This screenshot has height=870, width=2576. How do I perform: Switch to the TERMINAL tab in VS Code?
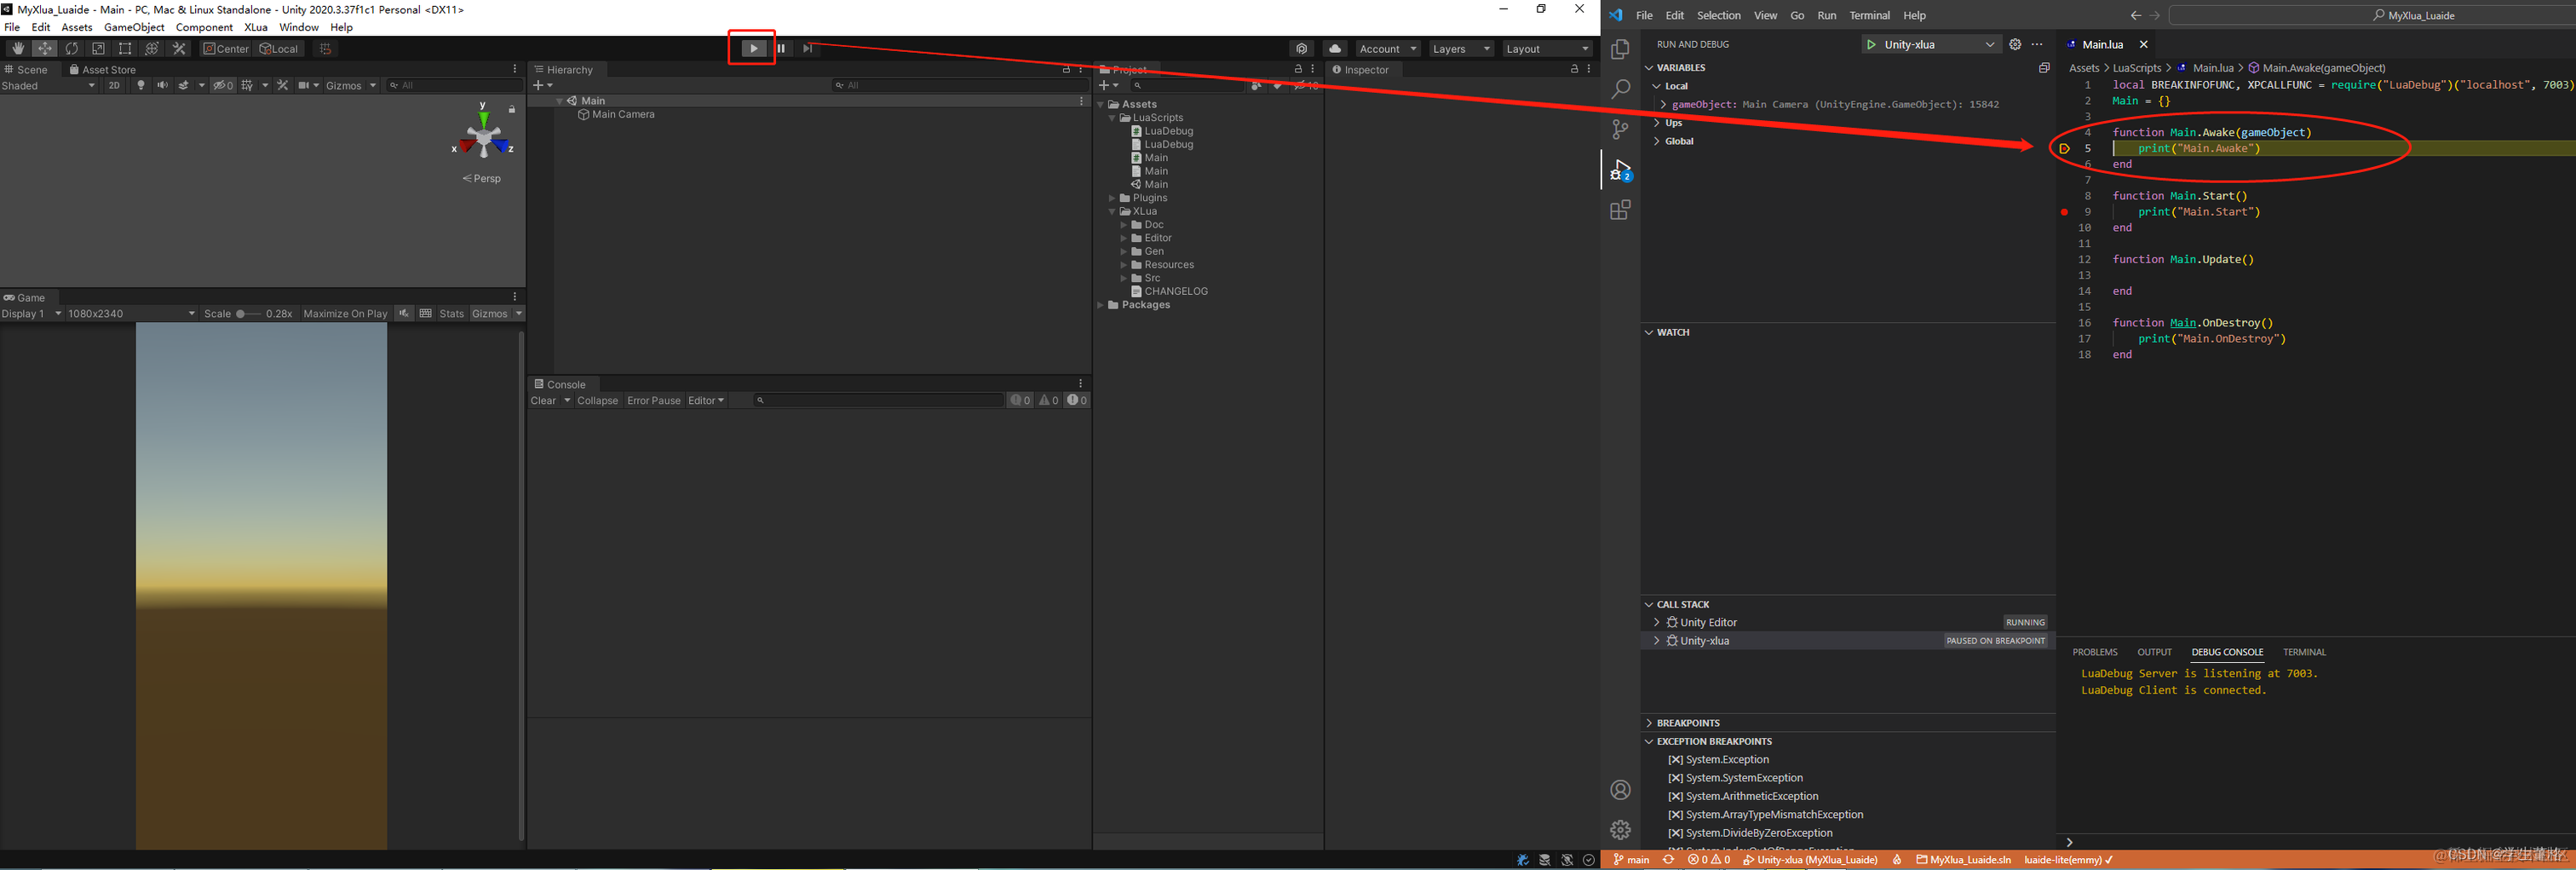tap(2304, 651)
